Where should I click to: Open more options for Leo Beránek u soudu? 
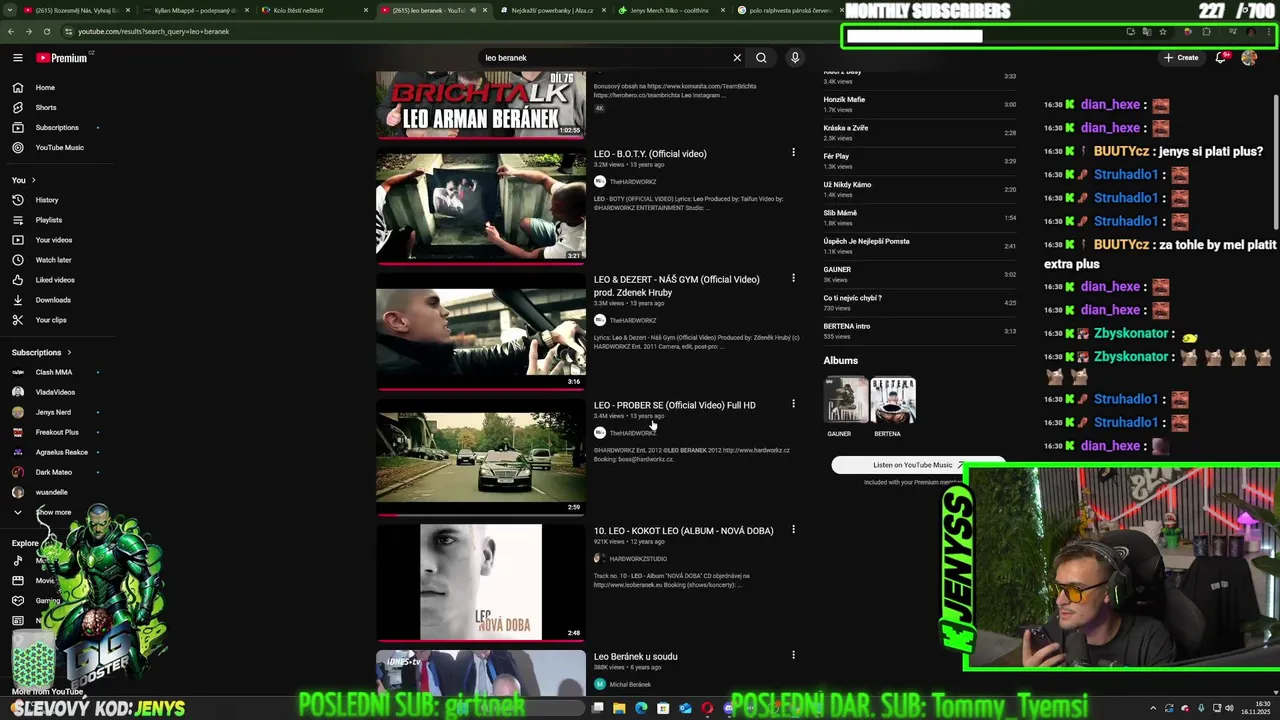click(x=793, y=655)
